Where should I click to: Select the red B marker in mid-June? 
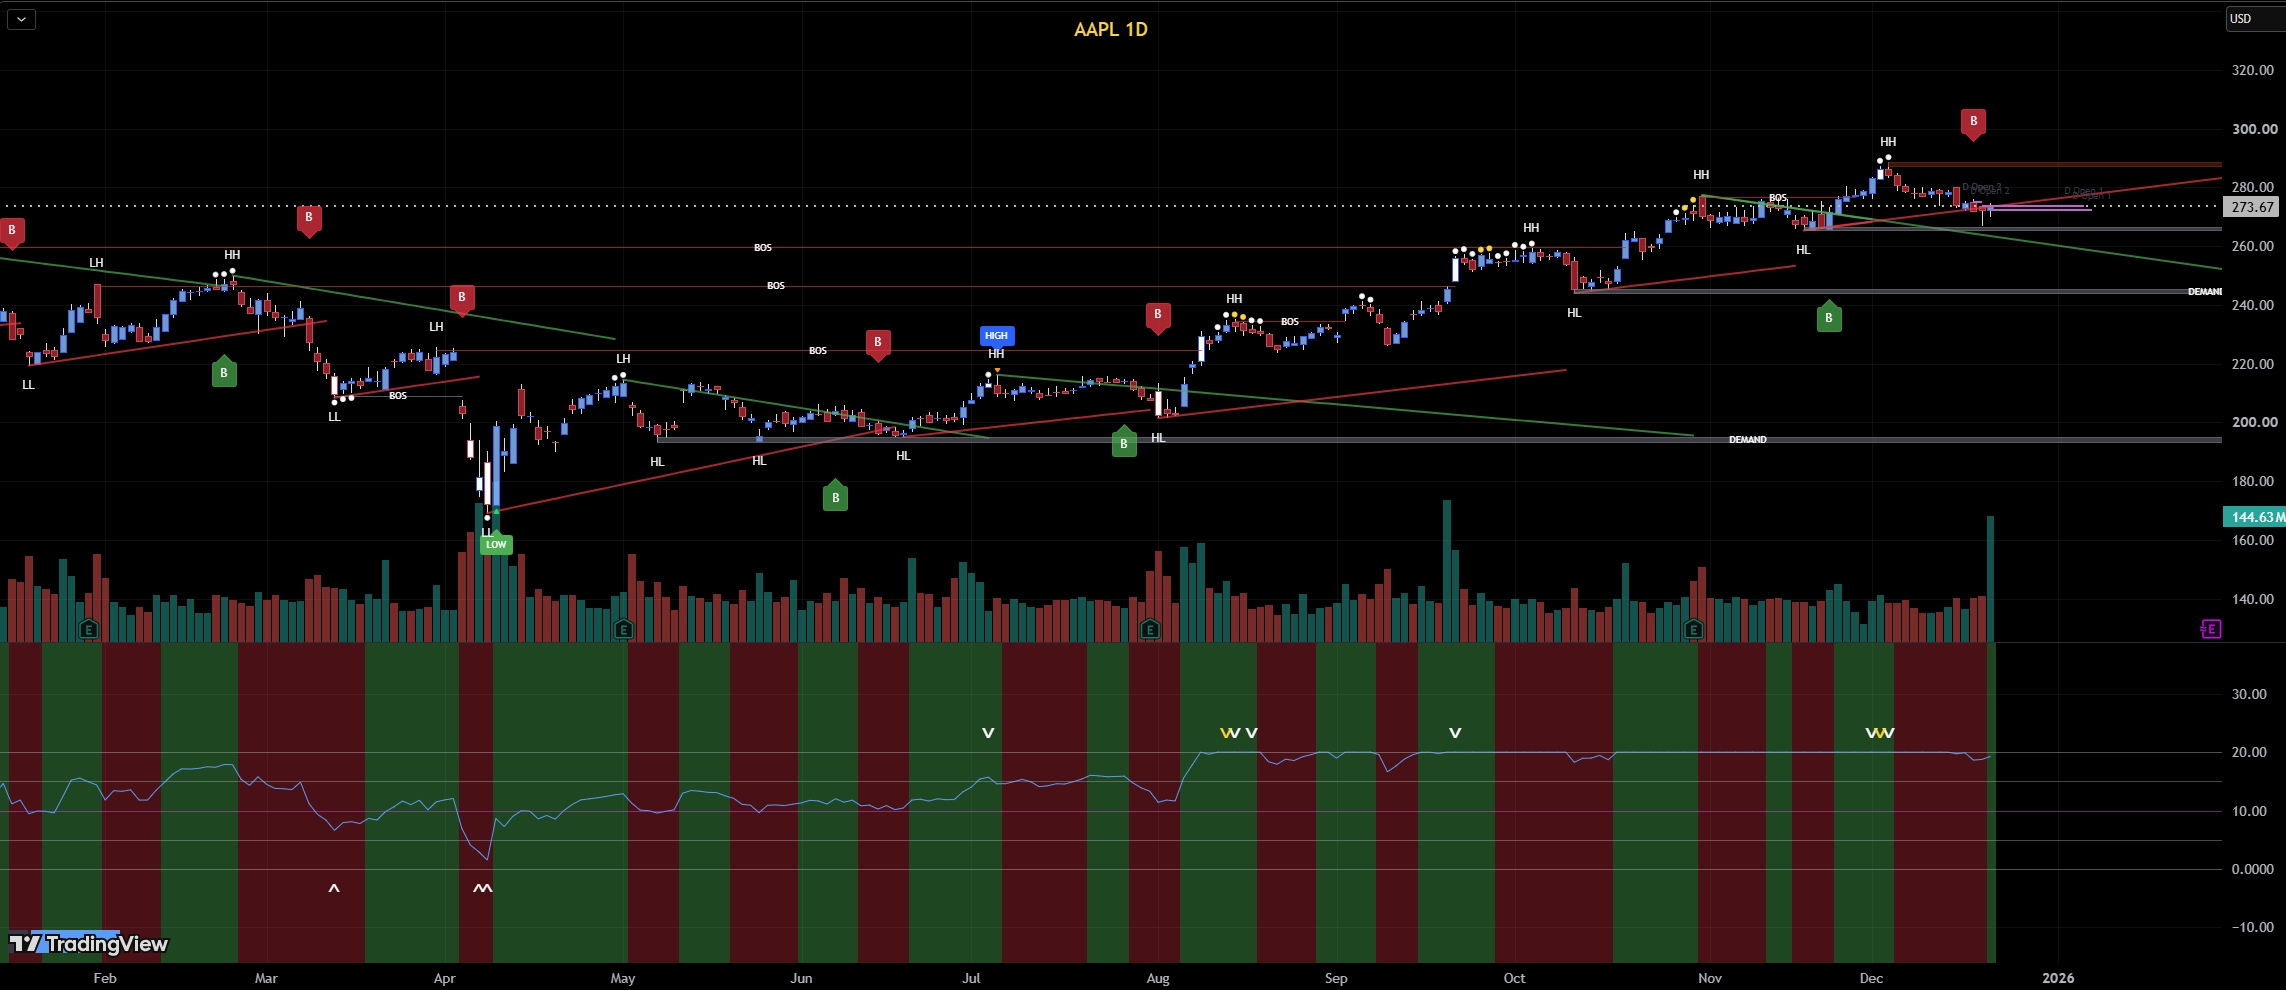pos(878,343)
